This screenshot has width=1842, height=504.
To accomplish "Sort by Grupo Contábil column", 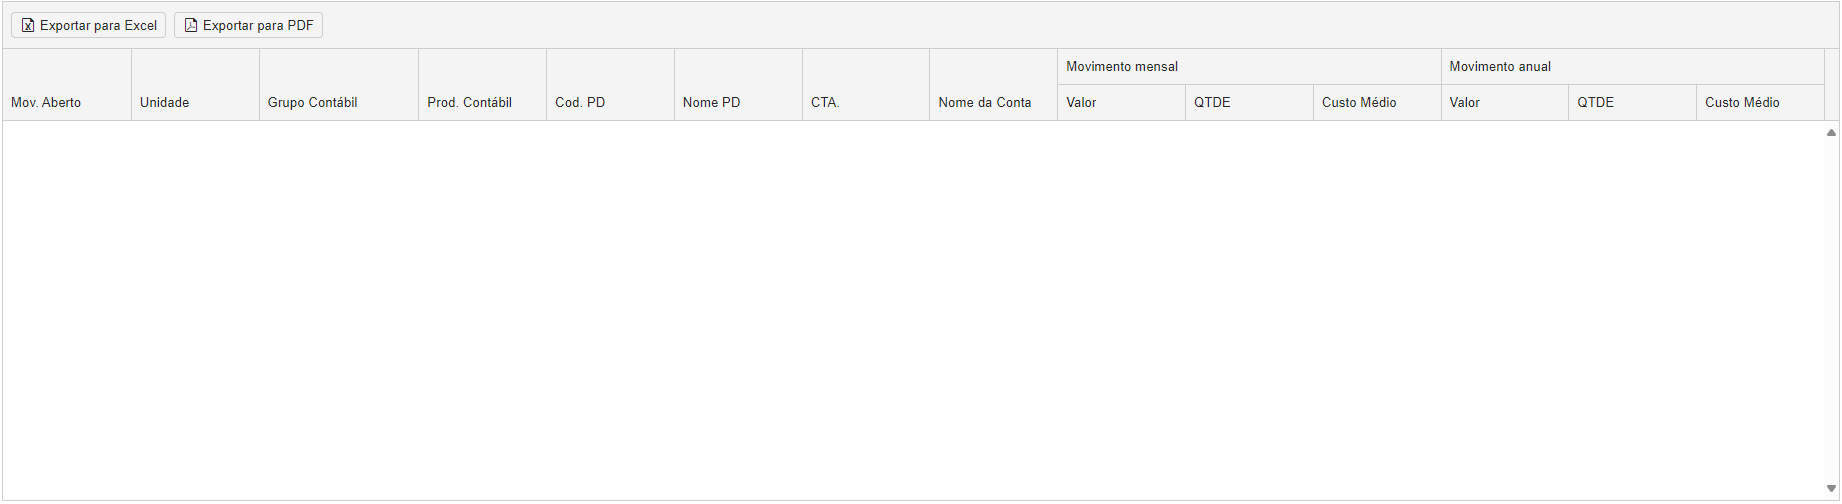I will coord(313,102).
